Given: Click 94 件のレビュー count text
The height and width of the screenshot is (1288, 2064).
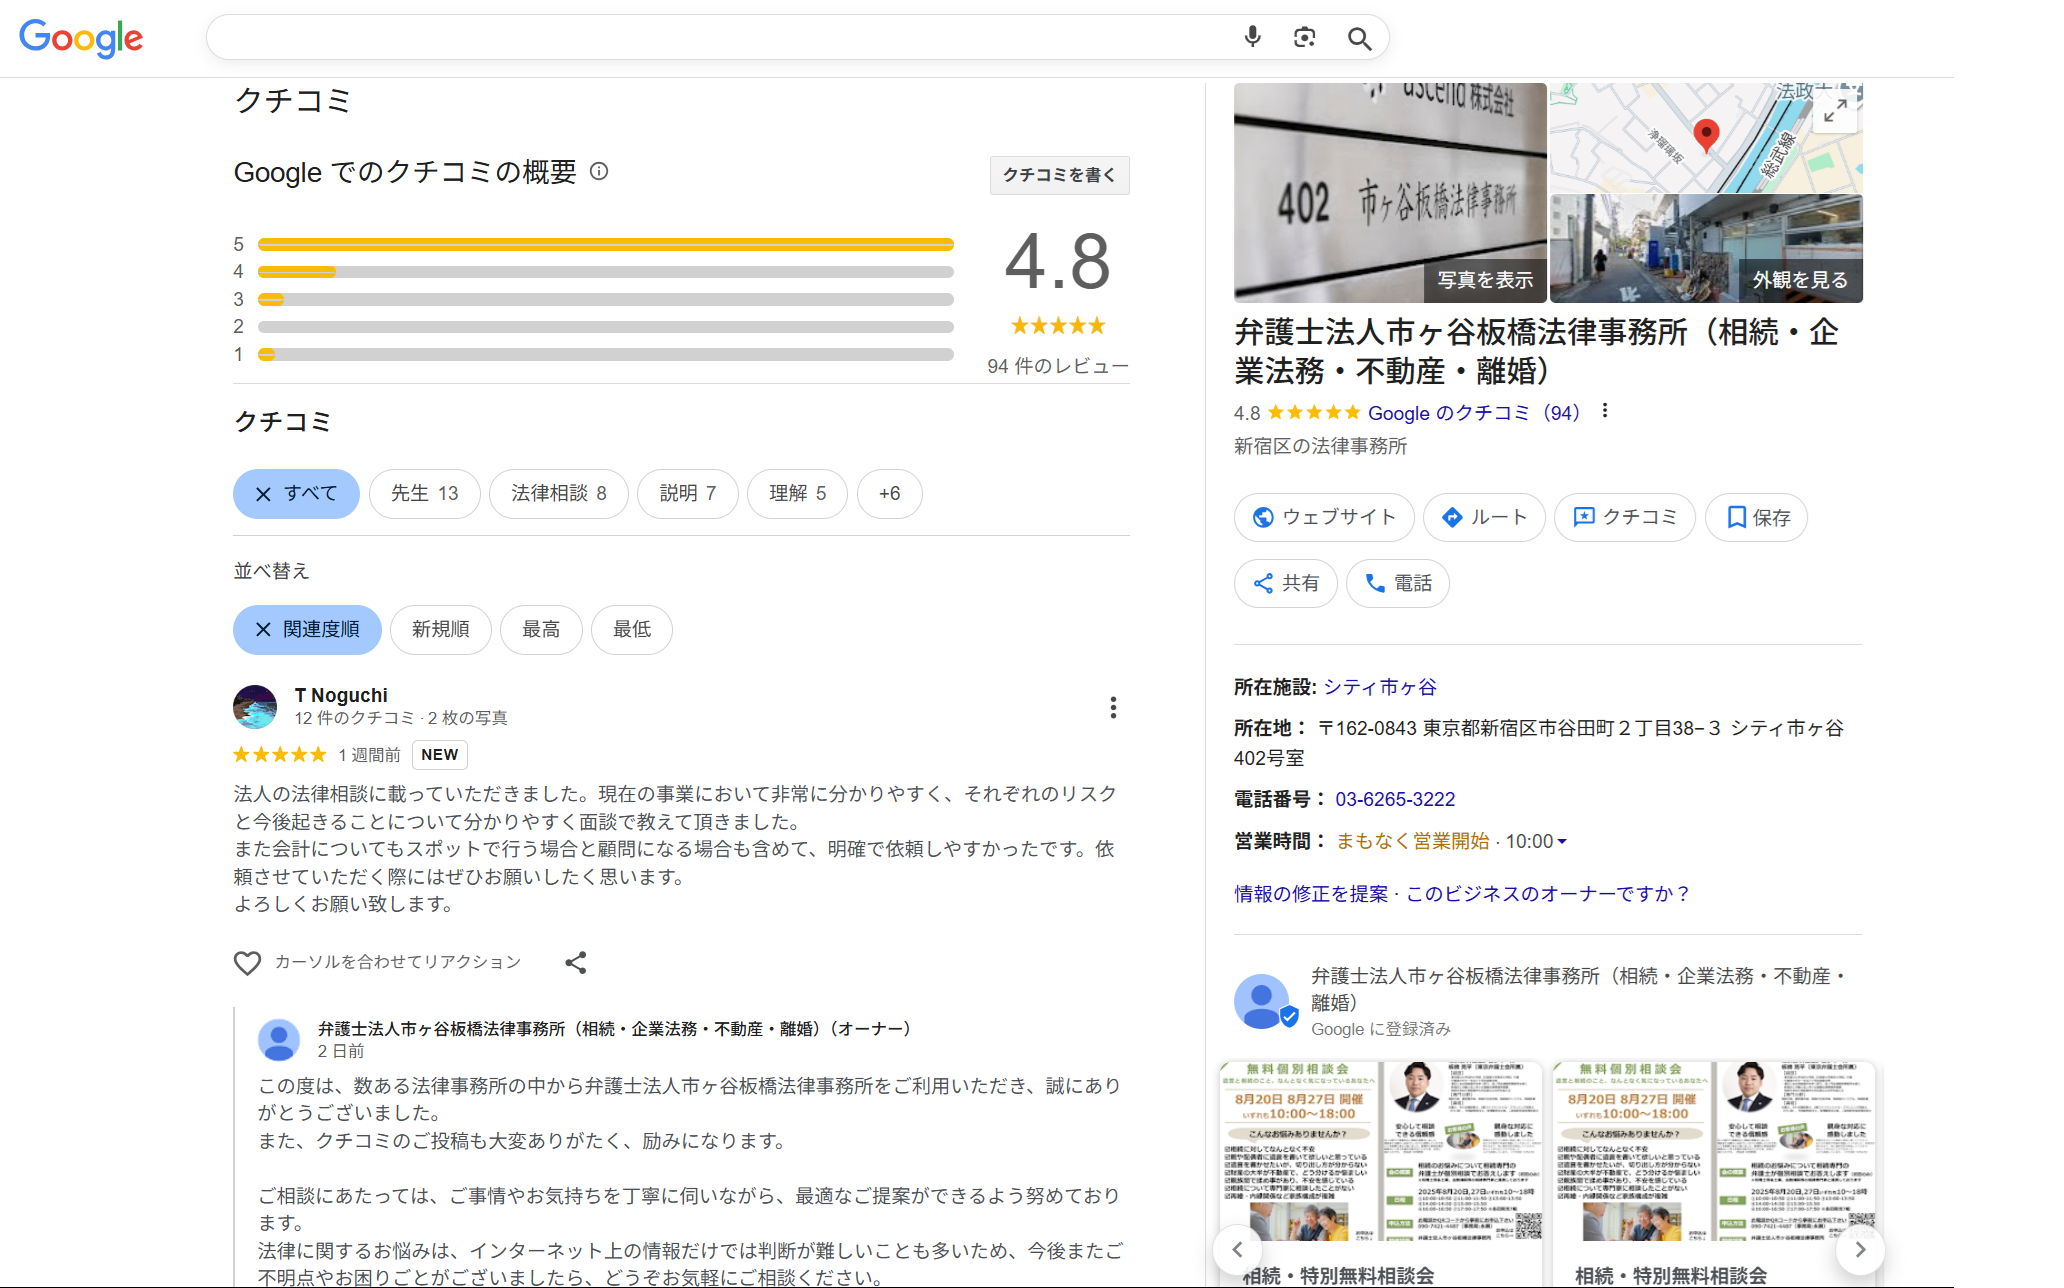Looking at the screenshot, I should [x=1058, y=366].
